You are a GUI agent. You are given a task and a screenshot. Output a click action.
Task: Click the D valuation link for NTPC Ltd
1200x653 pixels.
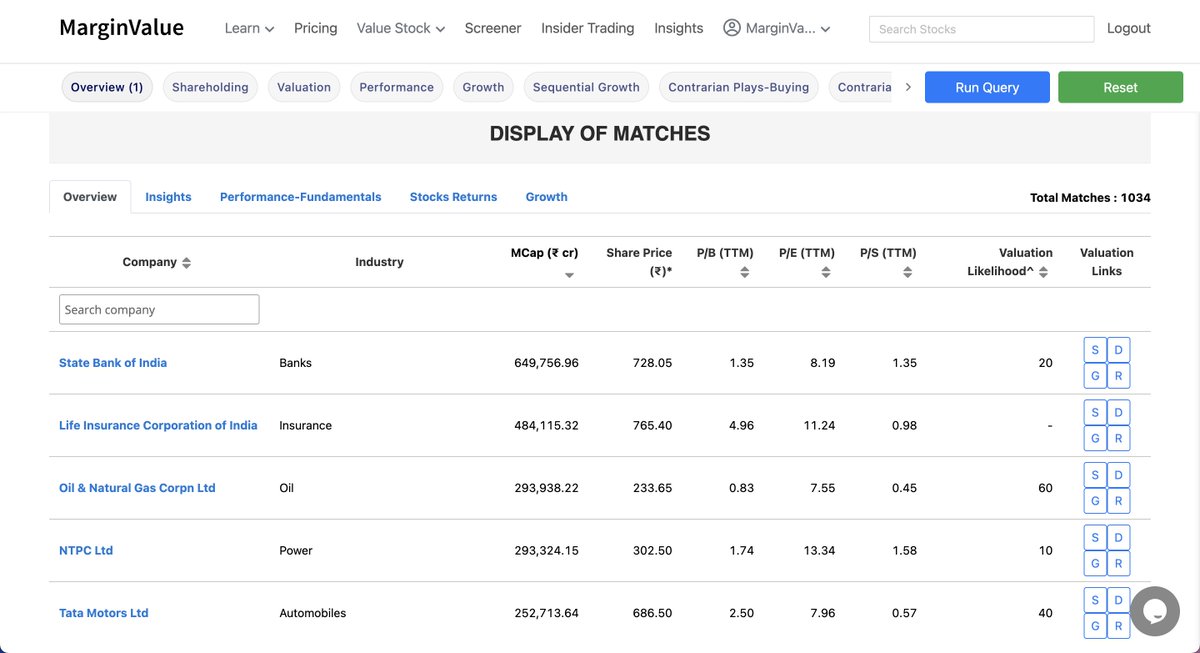[x=1119, y=537]
